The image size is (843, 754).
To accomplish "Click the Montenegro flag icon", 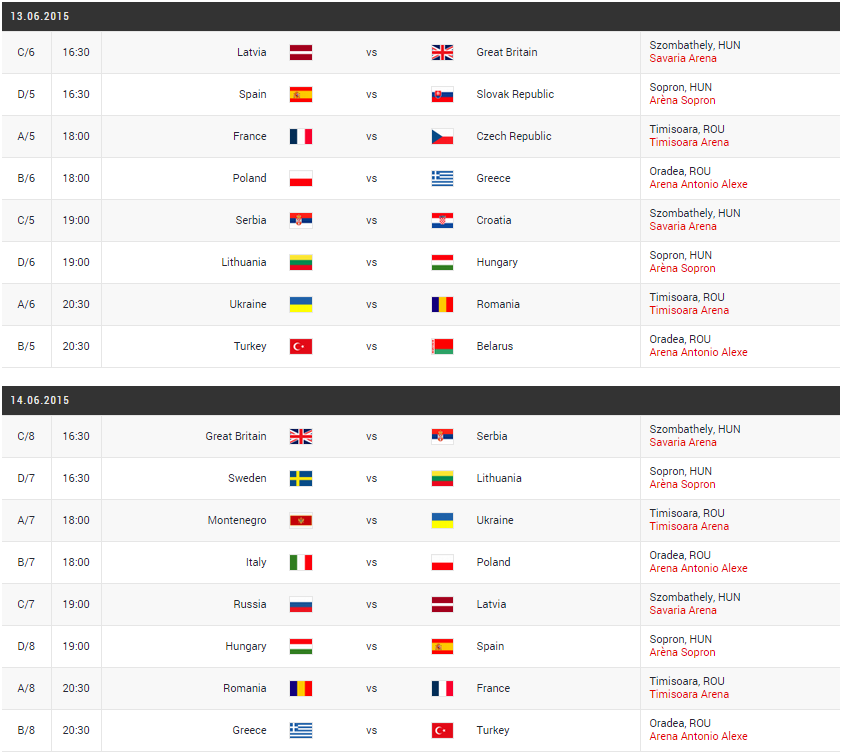I will pyautogui.click(x=301, y=521).
